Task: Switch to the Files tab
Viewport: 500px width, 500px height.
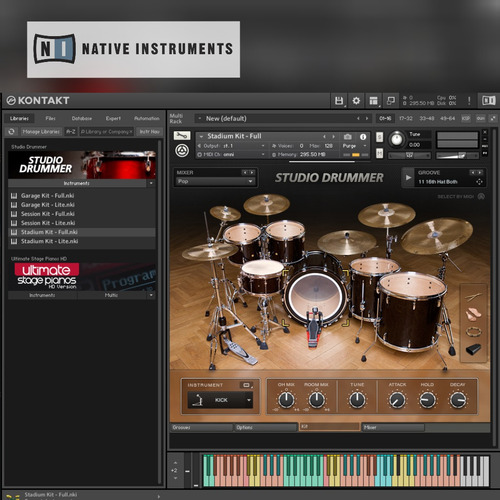Action: [50, 118]
